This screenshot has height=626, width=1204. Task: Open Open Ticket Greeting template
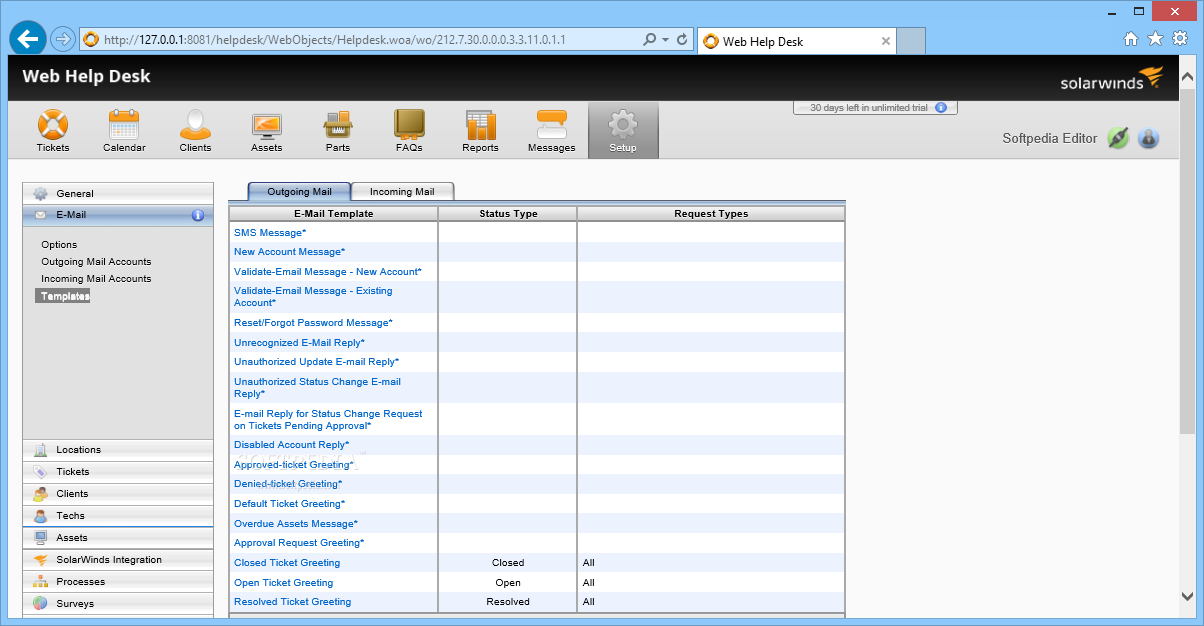[283, 582]
